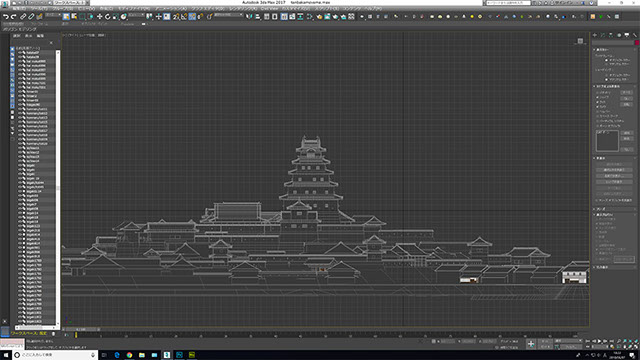
Task: Open the グループ (Group) menu
Action: tap(62, 9)
